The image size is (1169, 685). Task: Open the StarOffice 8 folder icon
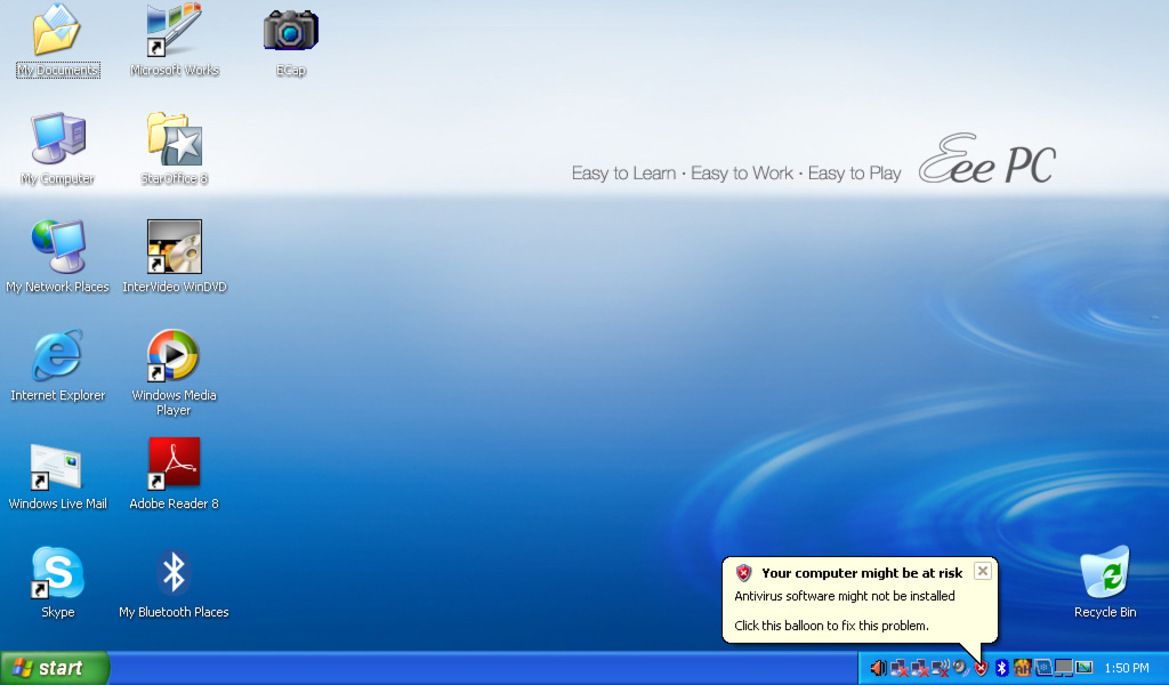click(x=174, y=149)
